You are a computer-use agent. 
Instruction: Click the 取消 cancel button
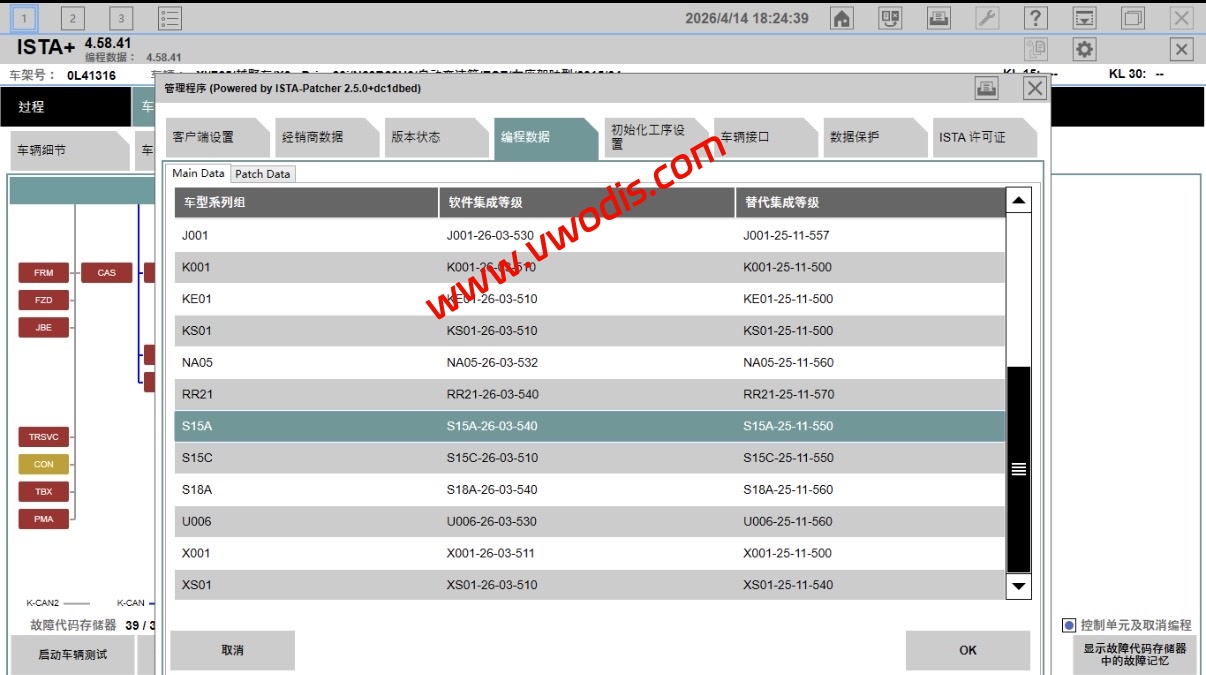point(232,650)
